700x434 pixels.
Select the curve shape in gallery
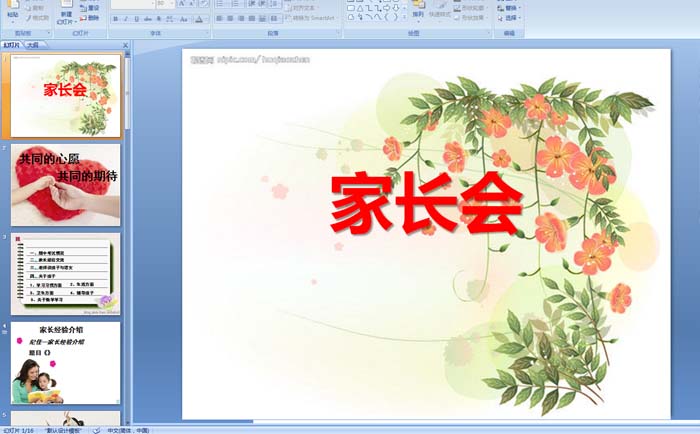[x=378, y=17]
